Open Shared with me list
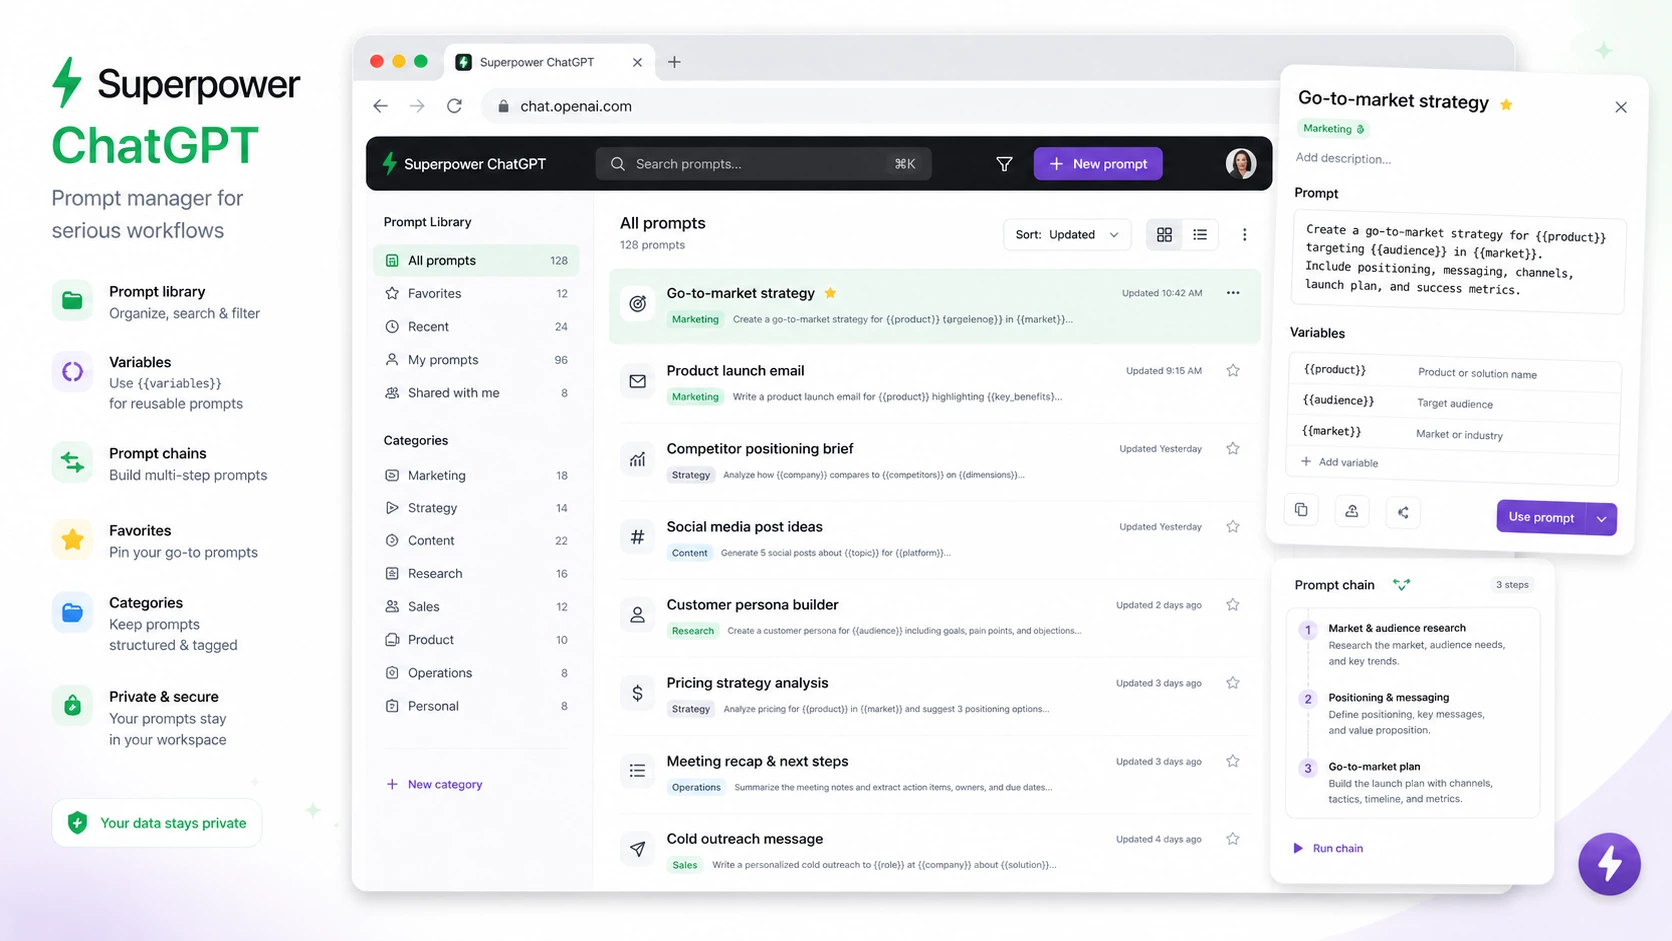Screen dimensions: 1672x941 [476, 393]
